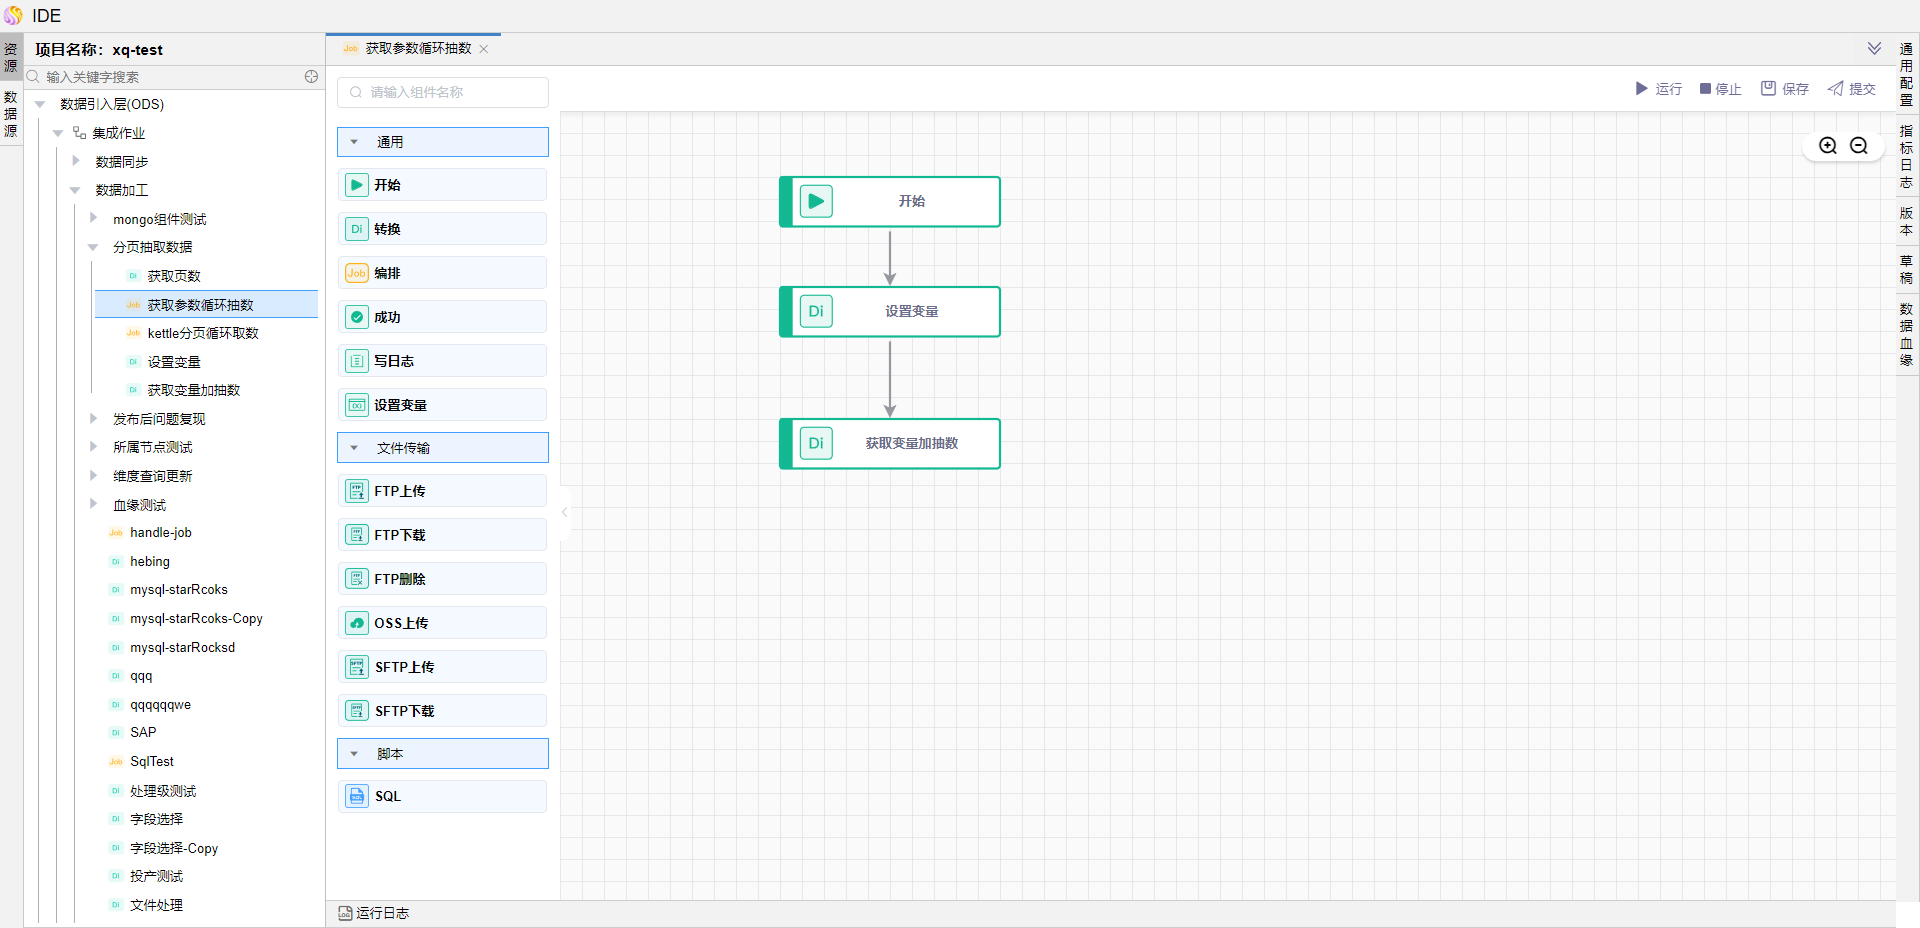Switch to the 数据源 left tab
The height and width of the screenshot is (928, 1920).
(x=11, y=114)
